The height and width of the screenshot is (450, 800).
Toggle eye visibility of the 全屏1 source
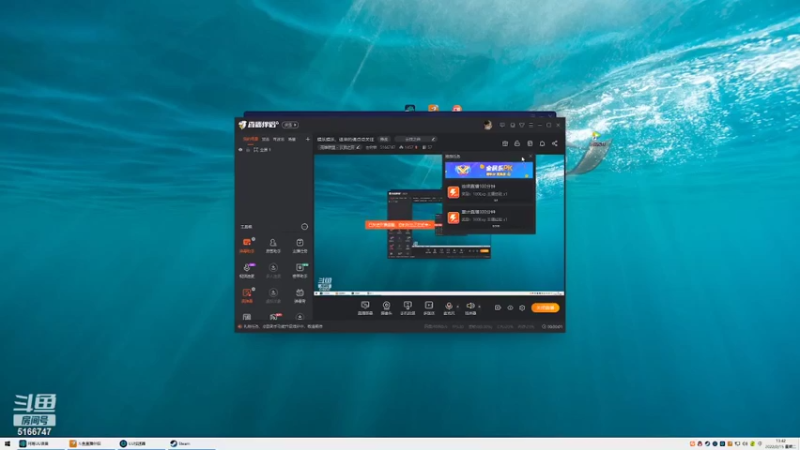[x=240, y=150]
